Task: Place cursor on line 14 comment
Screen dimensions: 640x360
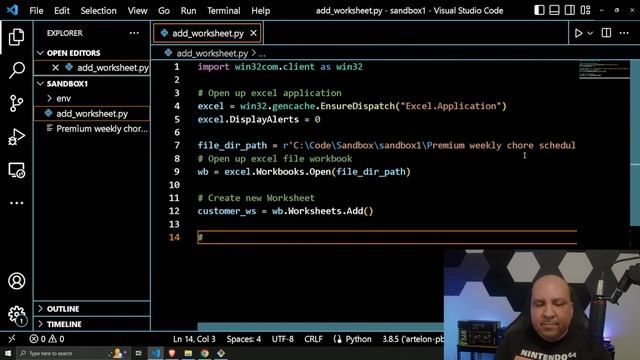Action: [x=200, y=237]
